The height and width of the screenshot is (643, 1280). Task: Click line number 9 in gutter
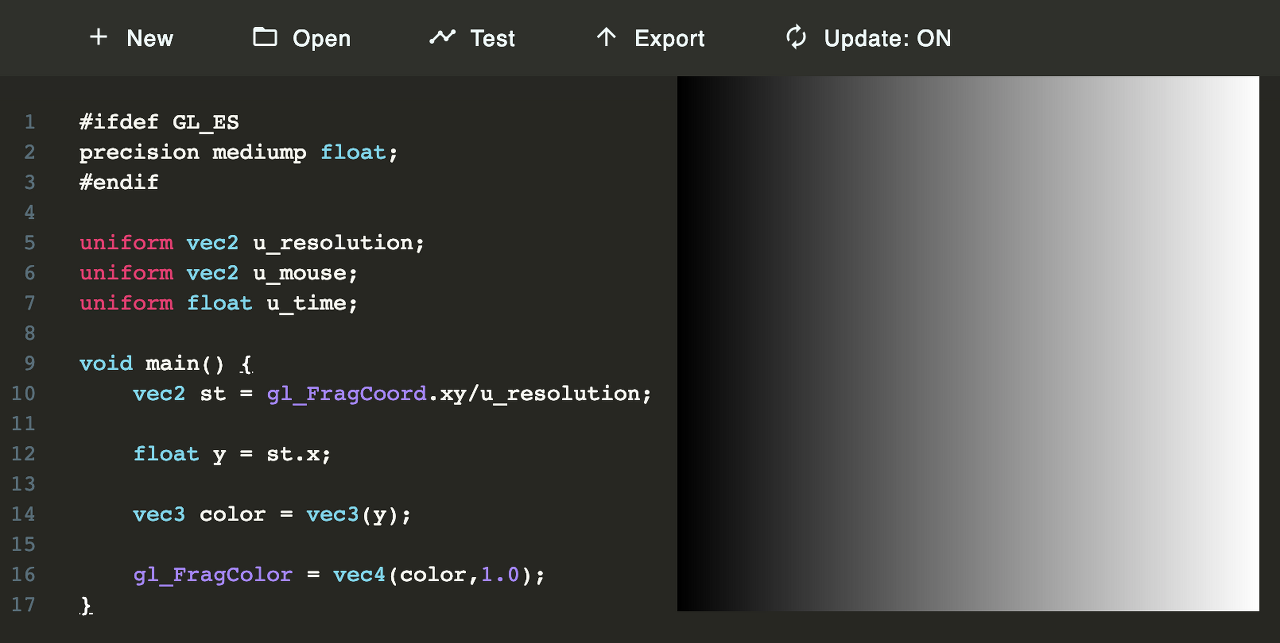click(x=28, y=363)
